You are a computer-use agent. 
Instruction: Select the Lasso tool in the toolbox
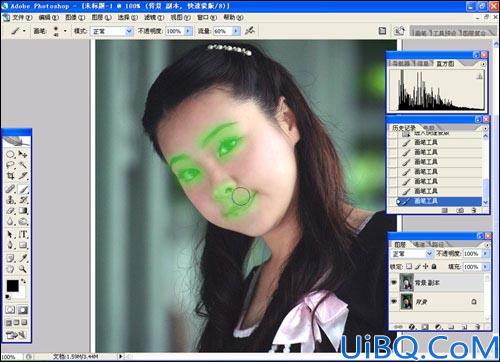[10, 165]
